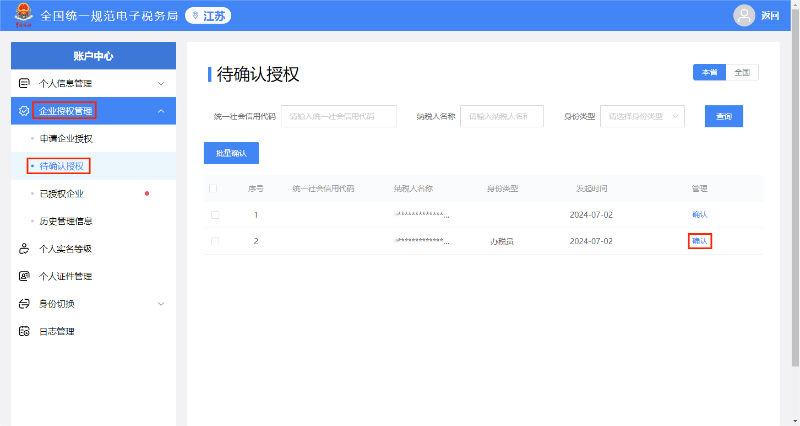This screenshot has width=800, height=426.
Task: Open the user avatar icon
Action: (x=744, y=15)
